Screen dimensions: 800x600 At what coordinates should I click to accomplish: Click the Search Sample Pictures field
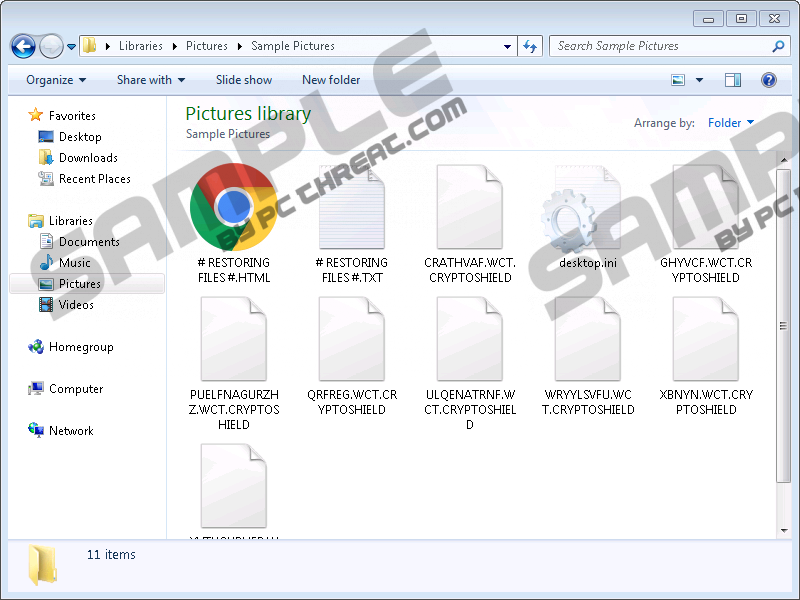click(x=660, y=46)
